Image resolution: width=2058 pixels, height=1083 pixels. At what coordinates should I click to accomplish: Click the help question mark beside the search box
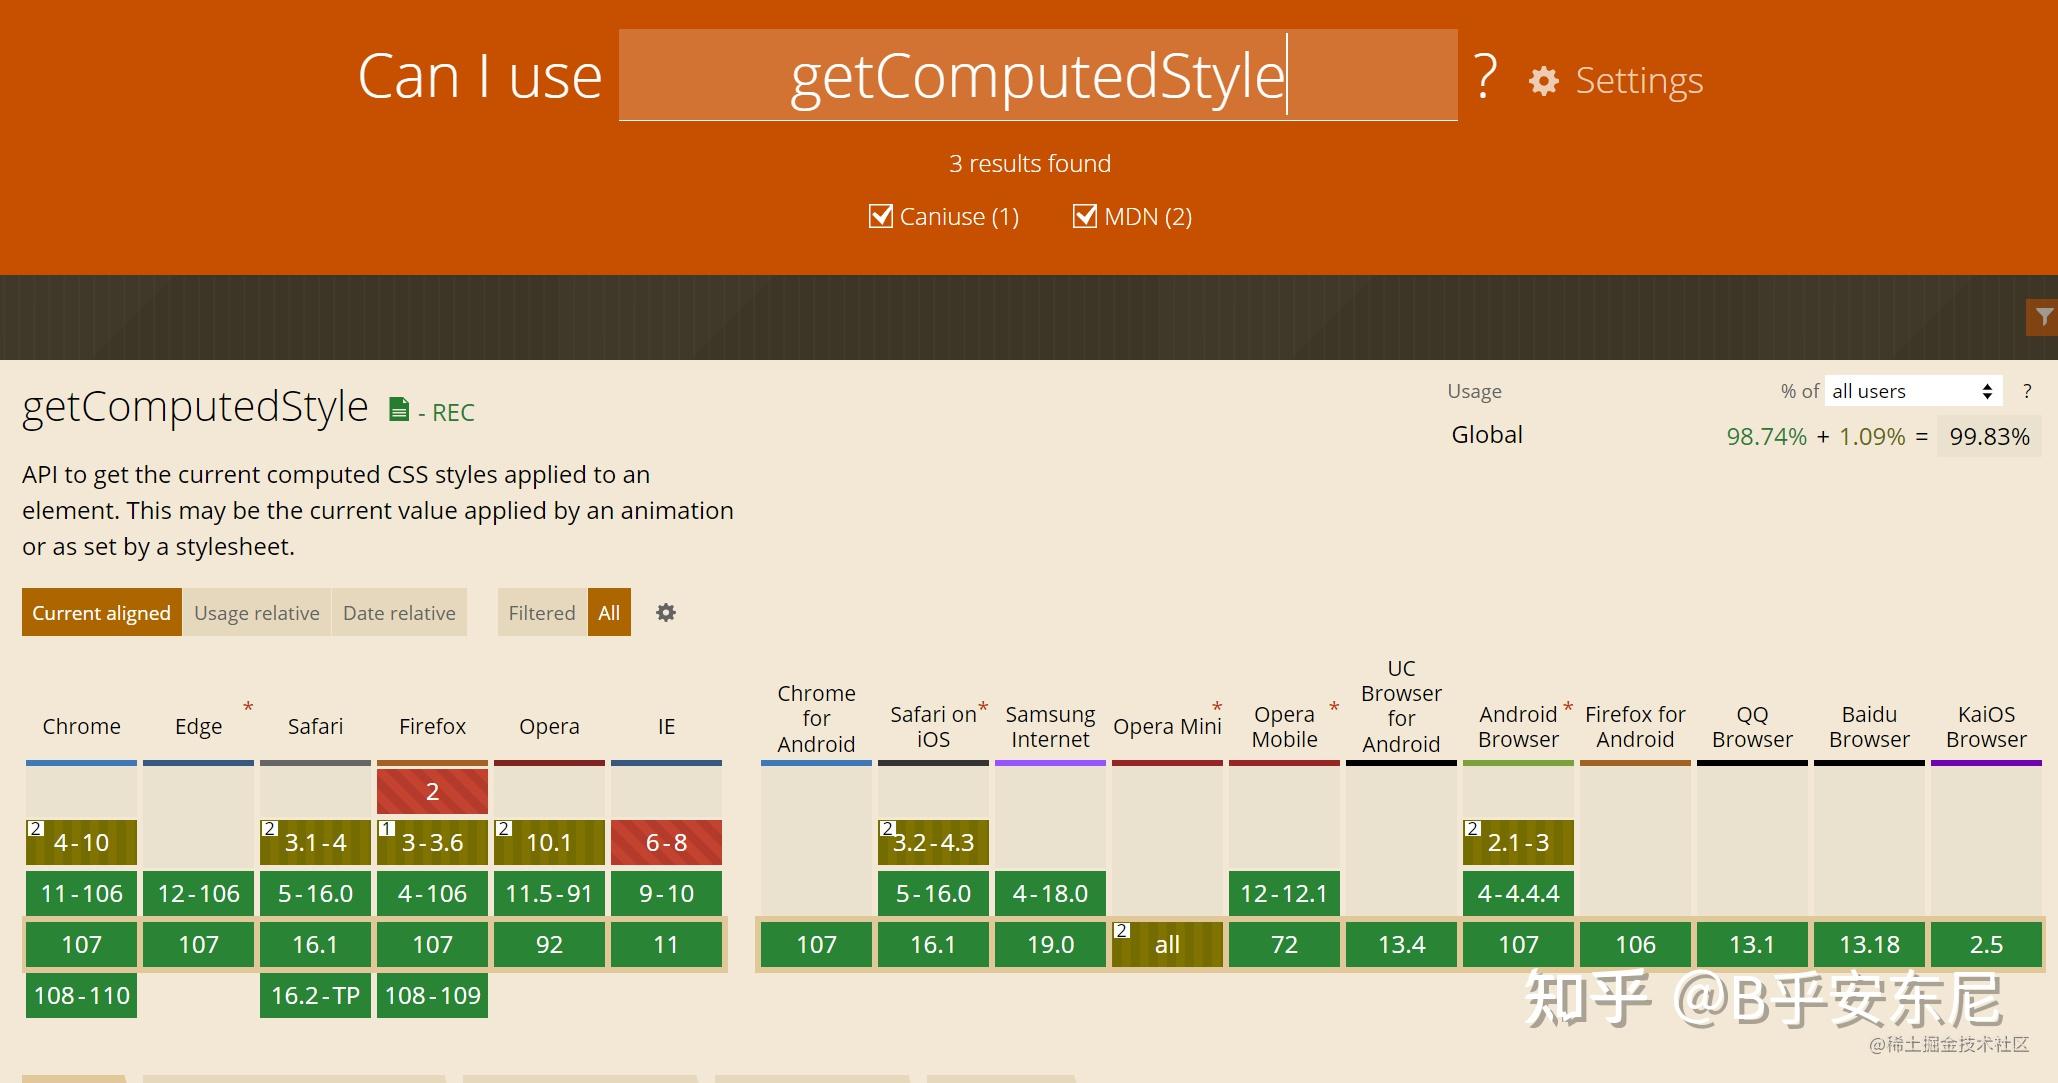click(x=1484, y=75)
